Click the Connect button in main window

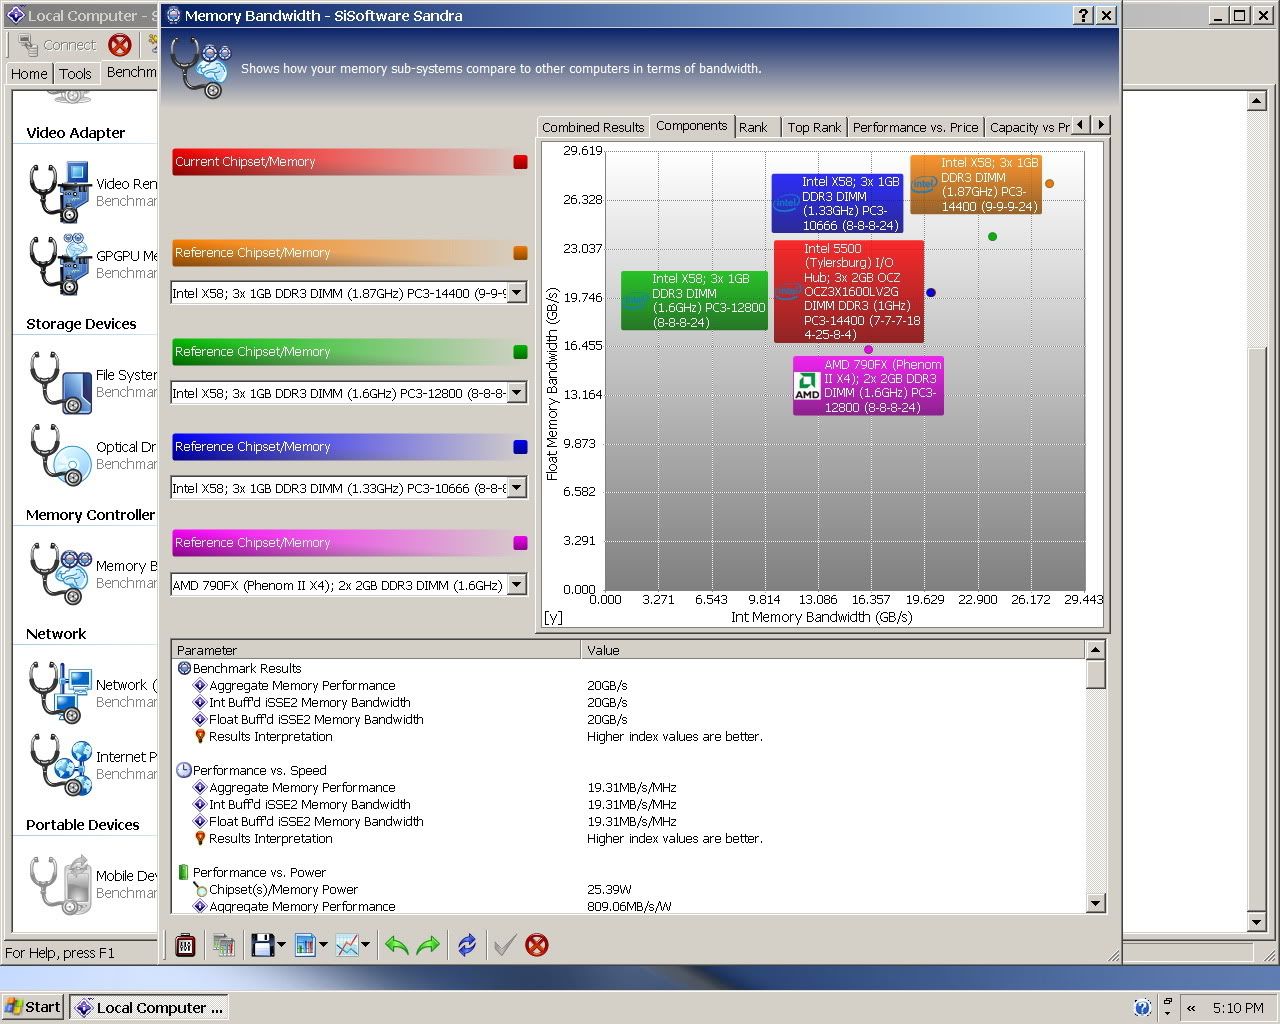[x=56, y=45]
